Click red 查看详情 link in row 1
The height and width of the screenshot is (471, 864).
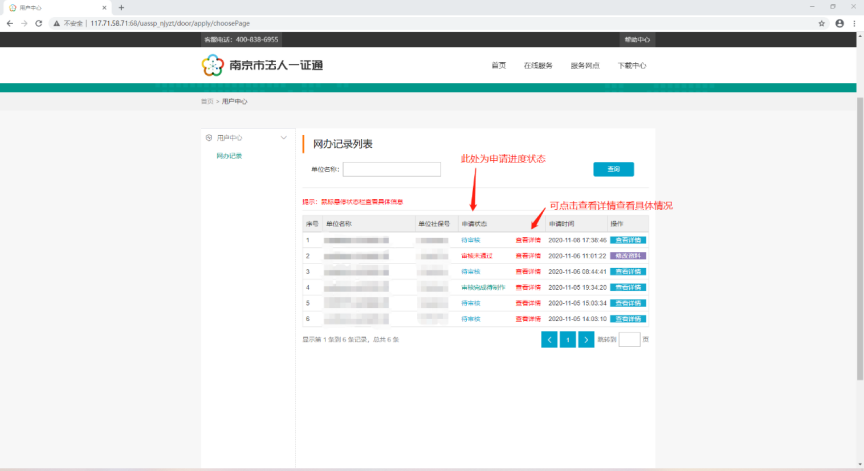tap(528, 240)
